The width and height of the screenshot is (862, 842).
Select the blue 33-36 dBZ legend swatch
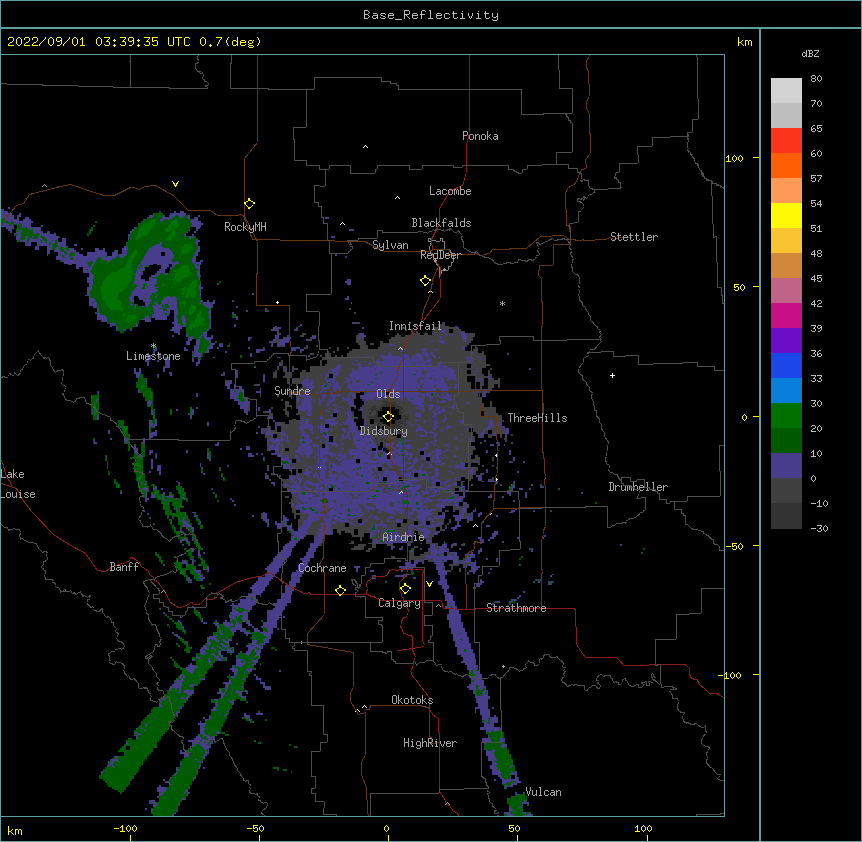(x=786, y=365)
